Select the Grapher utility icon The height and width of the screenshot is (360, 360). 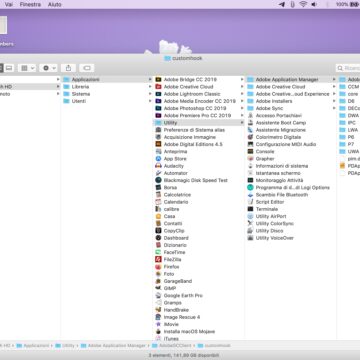pyautogui.click(x=250, y=159)
